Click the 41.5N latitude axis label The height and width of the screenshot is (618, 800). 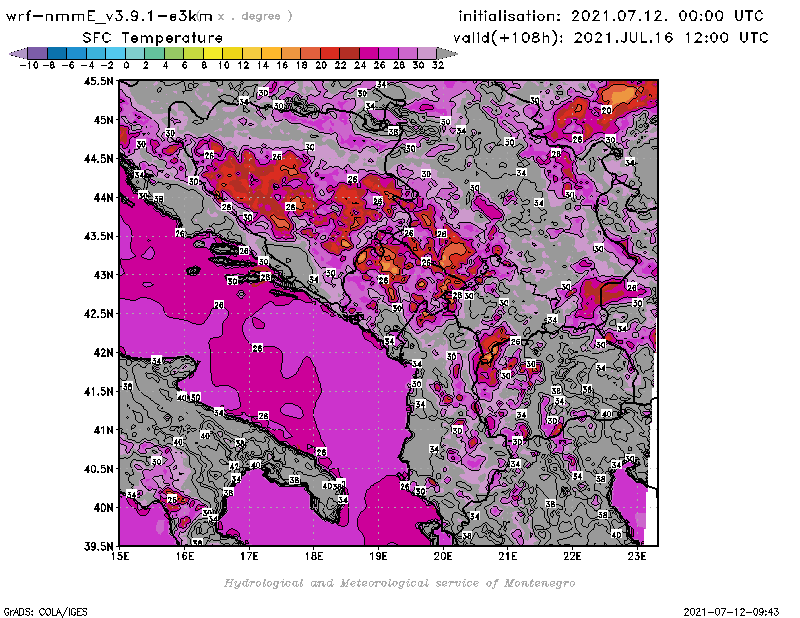click(98, 391)
